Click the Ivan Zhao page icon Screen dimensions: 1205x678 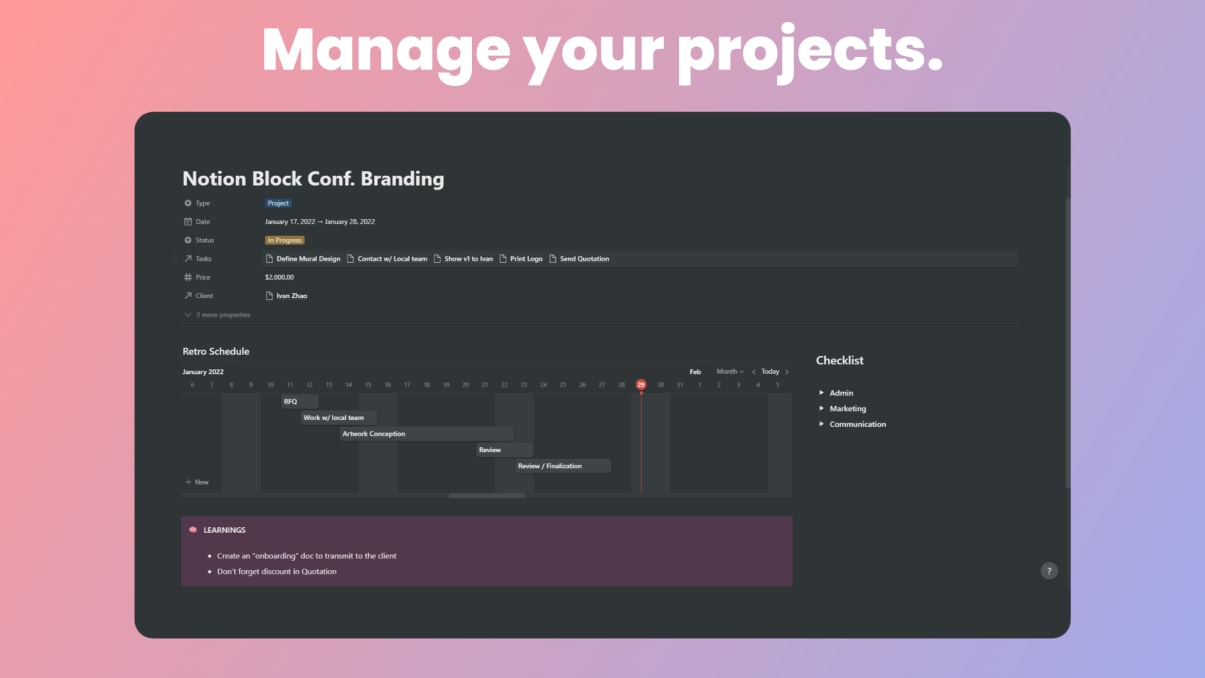(x=269, y=295)
